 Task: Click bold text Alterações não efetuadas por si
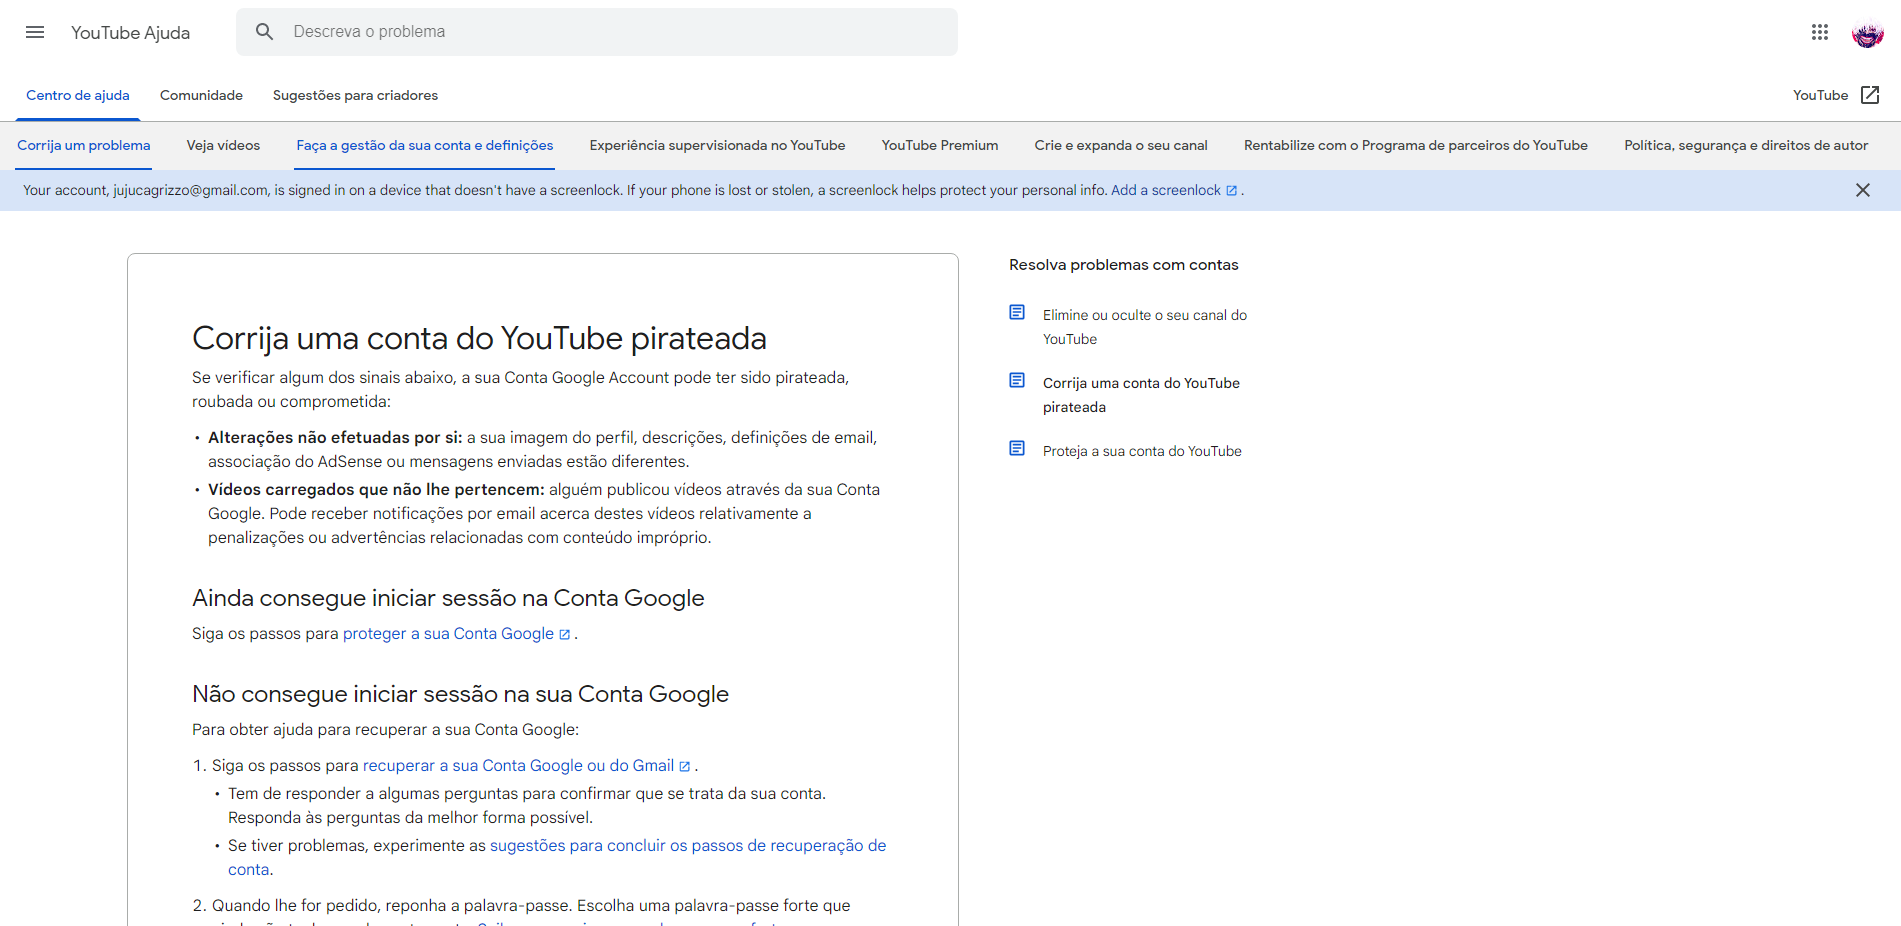335,438
